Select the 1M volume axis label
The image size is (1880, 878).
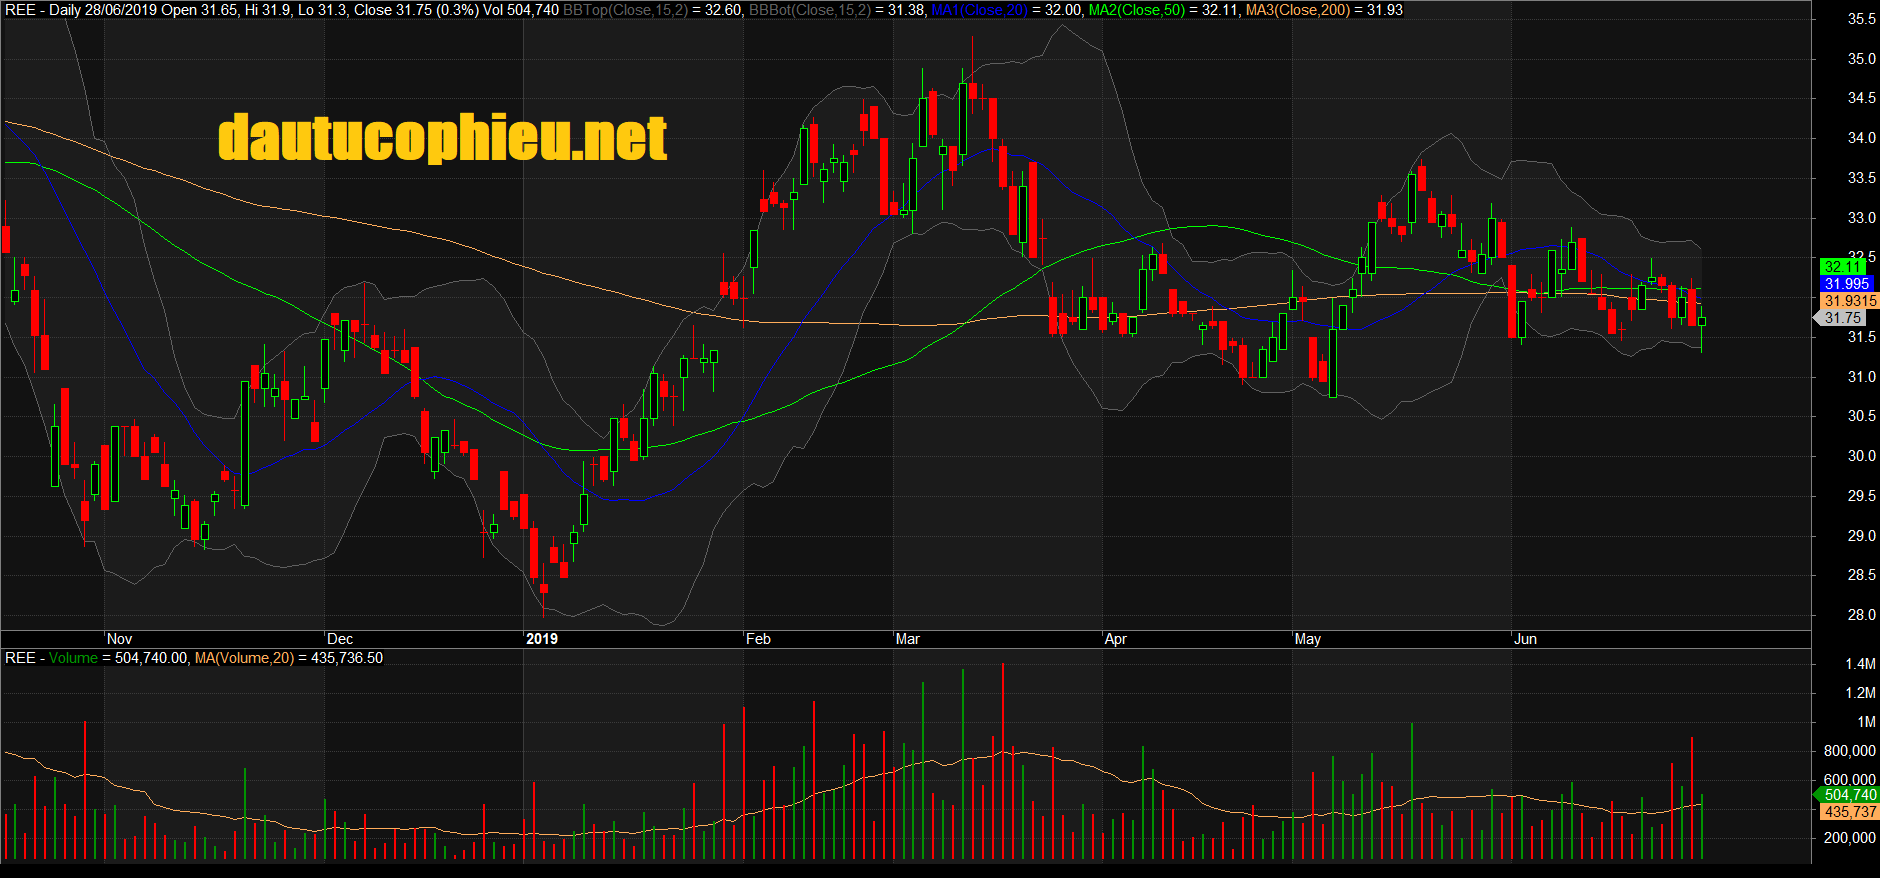tap(1867, 722)
